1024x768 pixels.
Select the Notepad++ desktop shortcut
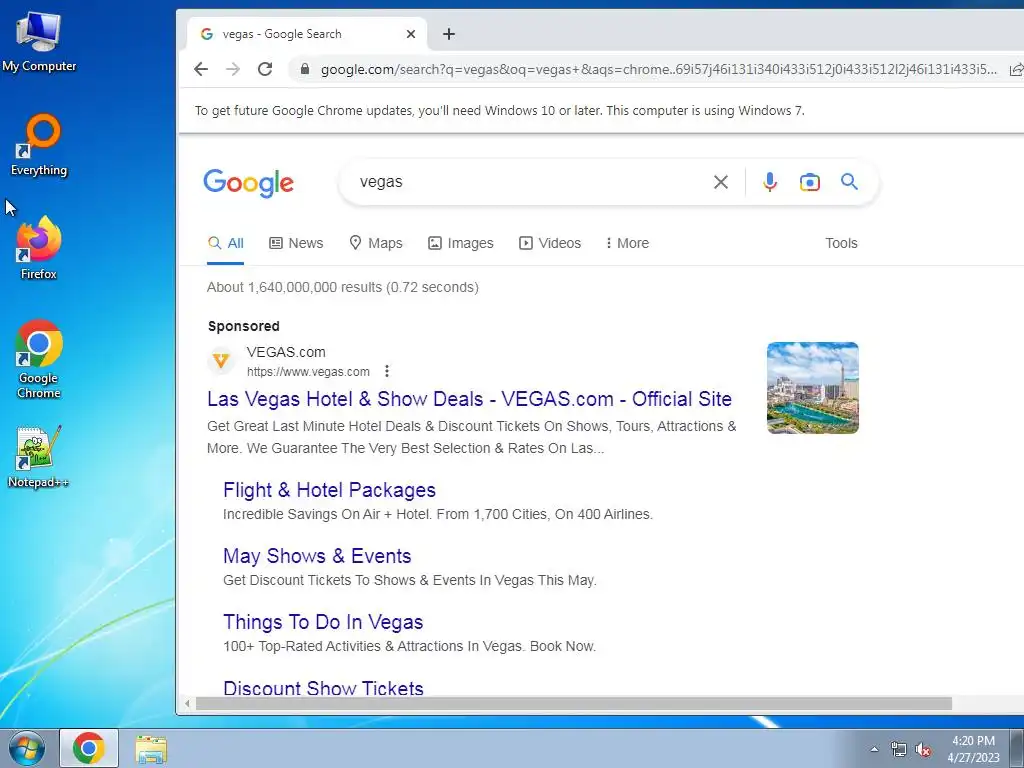click(39, 457)
